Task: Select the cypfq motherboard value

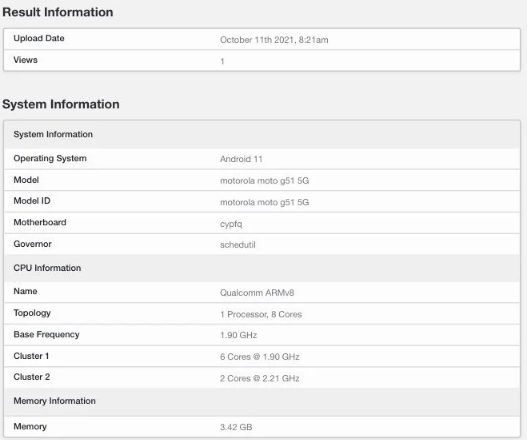Action: click(x=231, y=224)
